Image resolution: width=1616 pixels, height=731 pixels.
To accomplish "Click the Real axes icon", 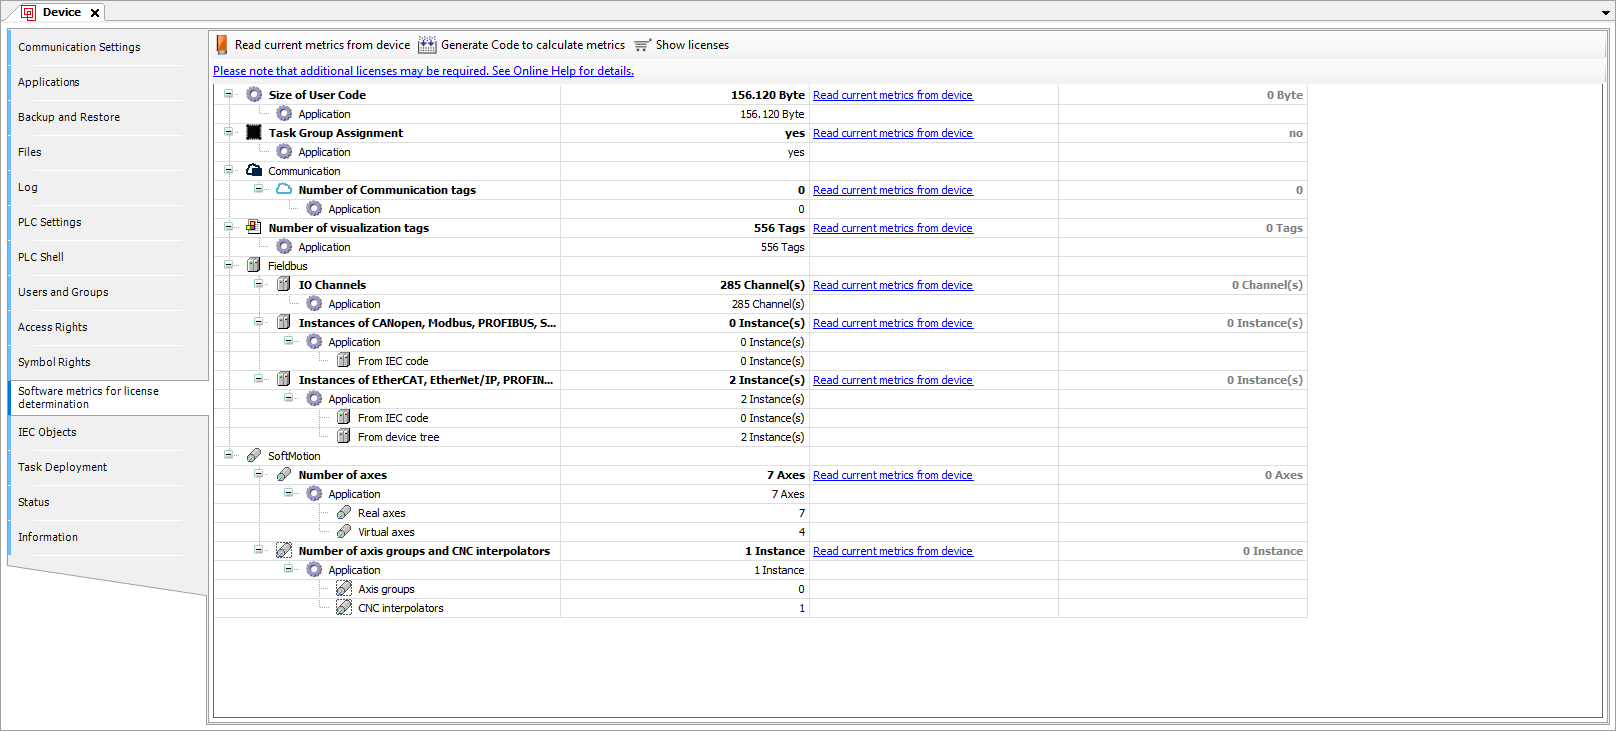I will (344, 513).
